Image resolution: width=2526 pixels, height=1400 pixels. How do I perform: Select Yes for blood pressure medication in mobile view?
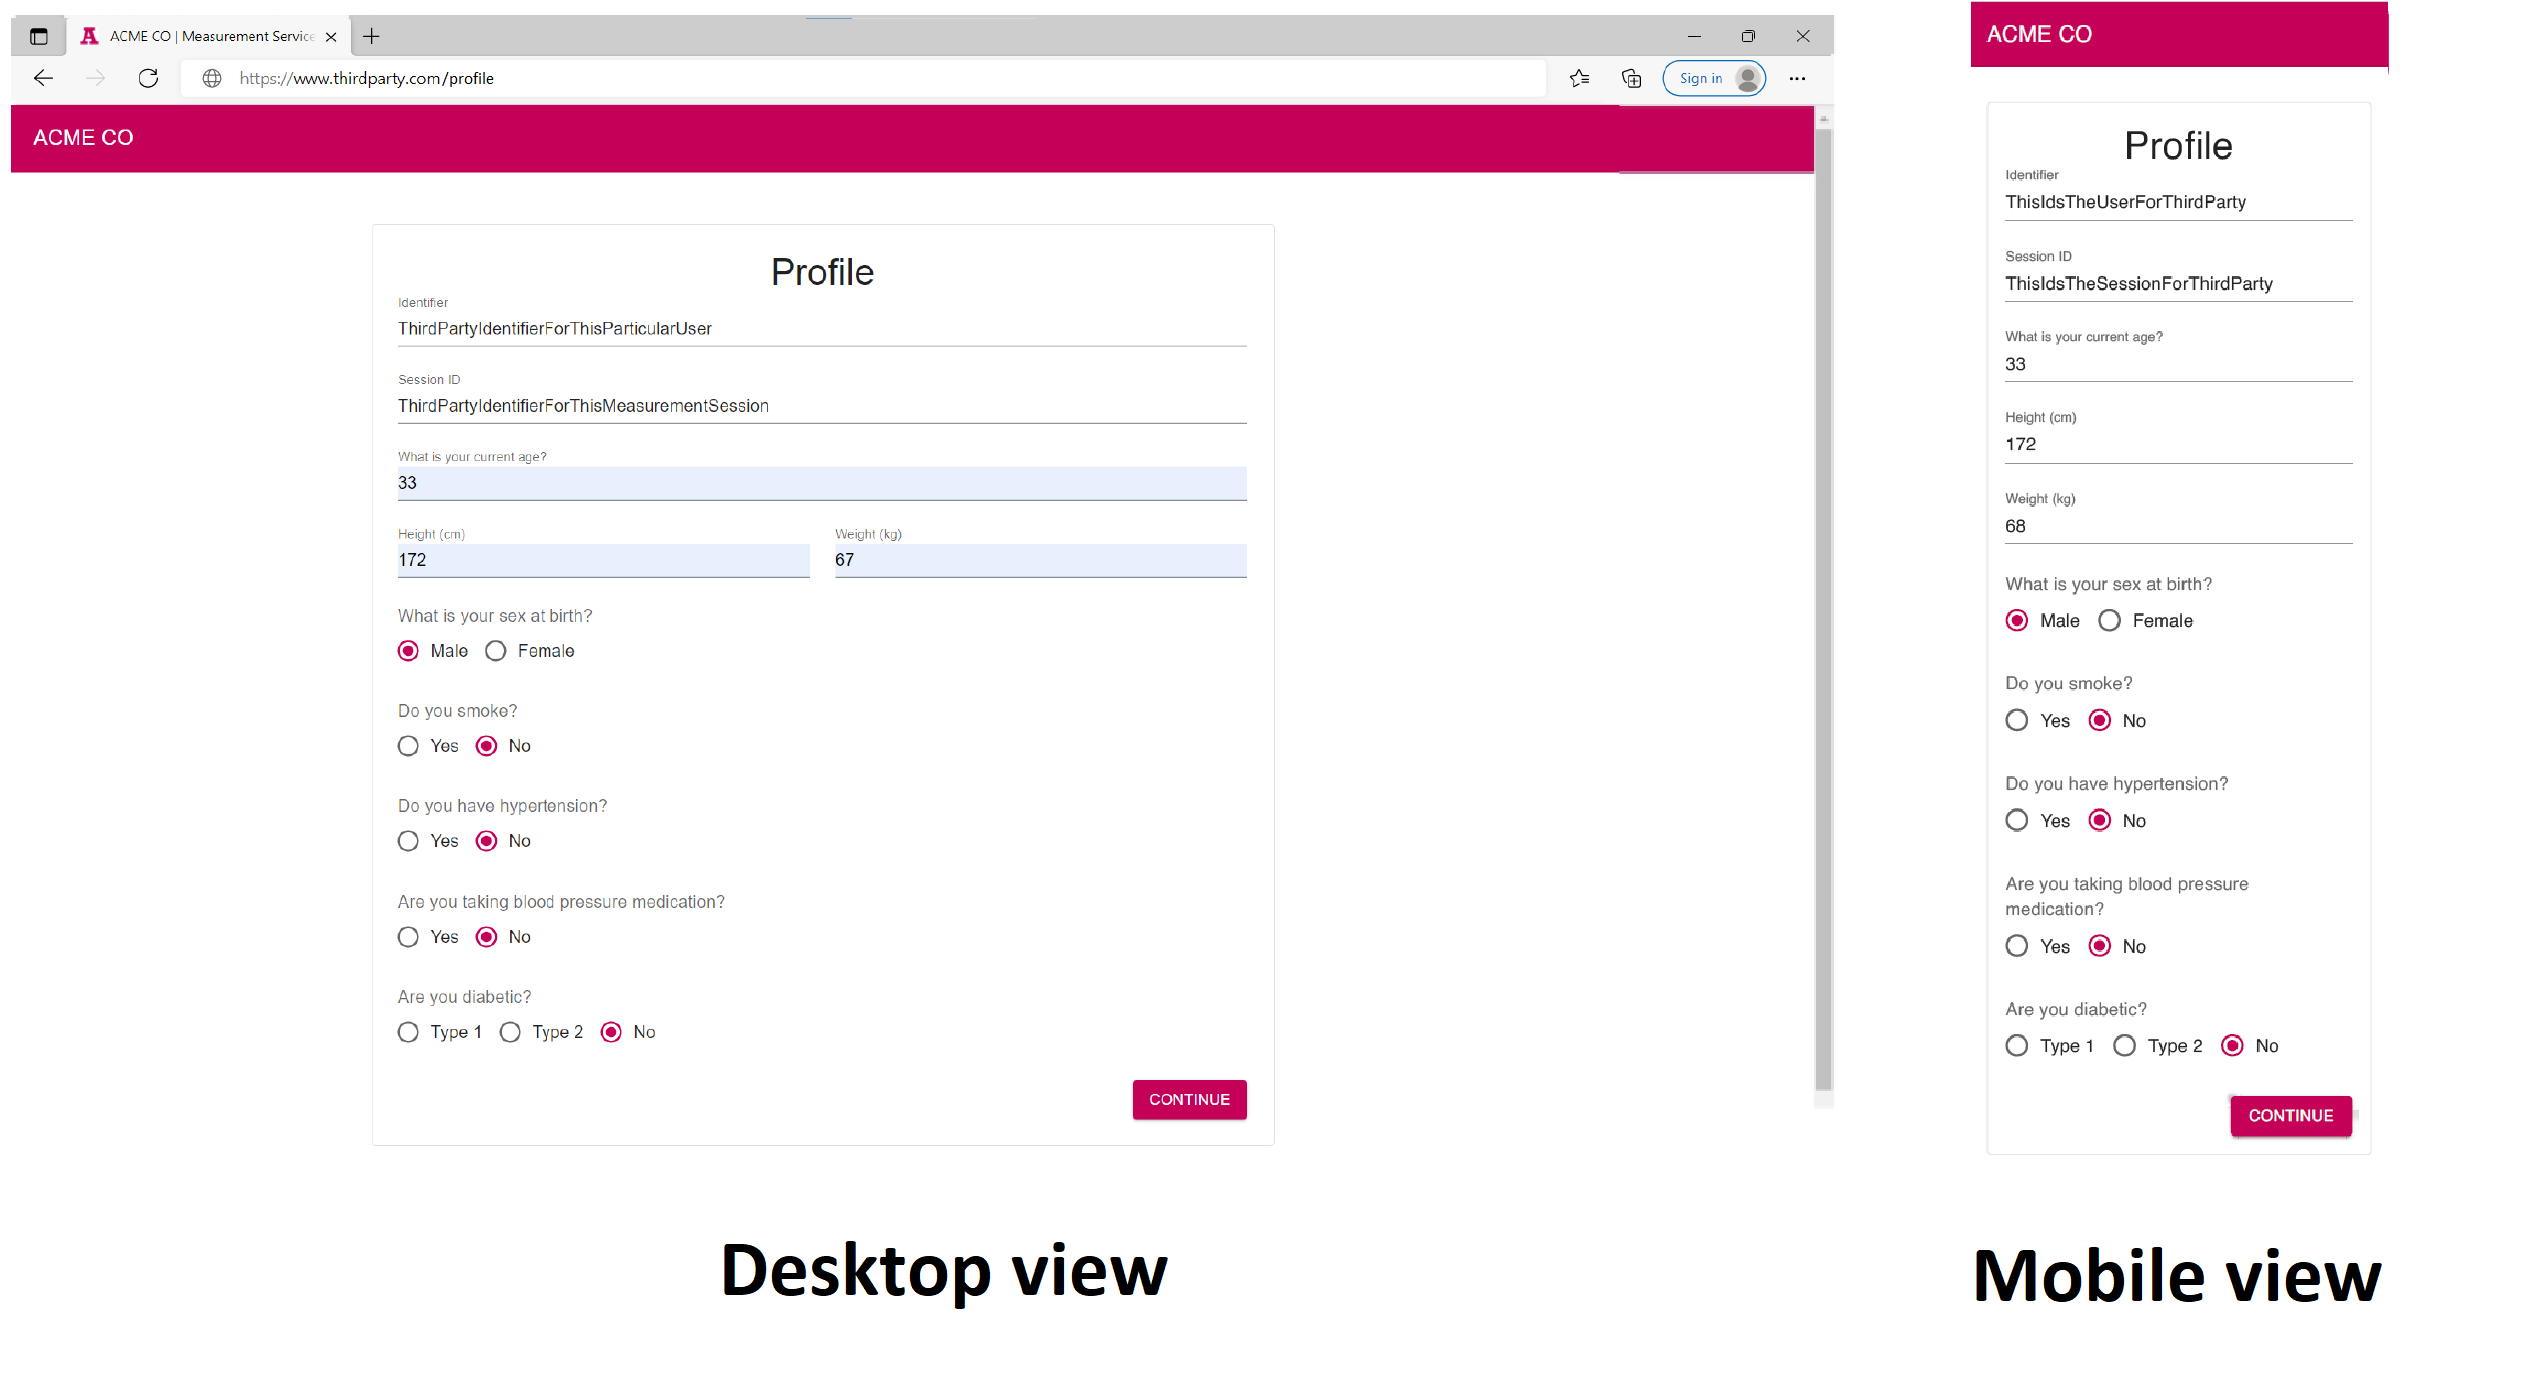point(2017,945)
